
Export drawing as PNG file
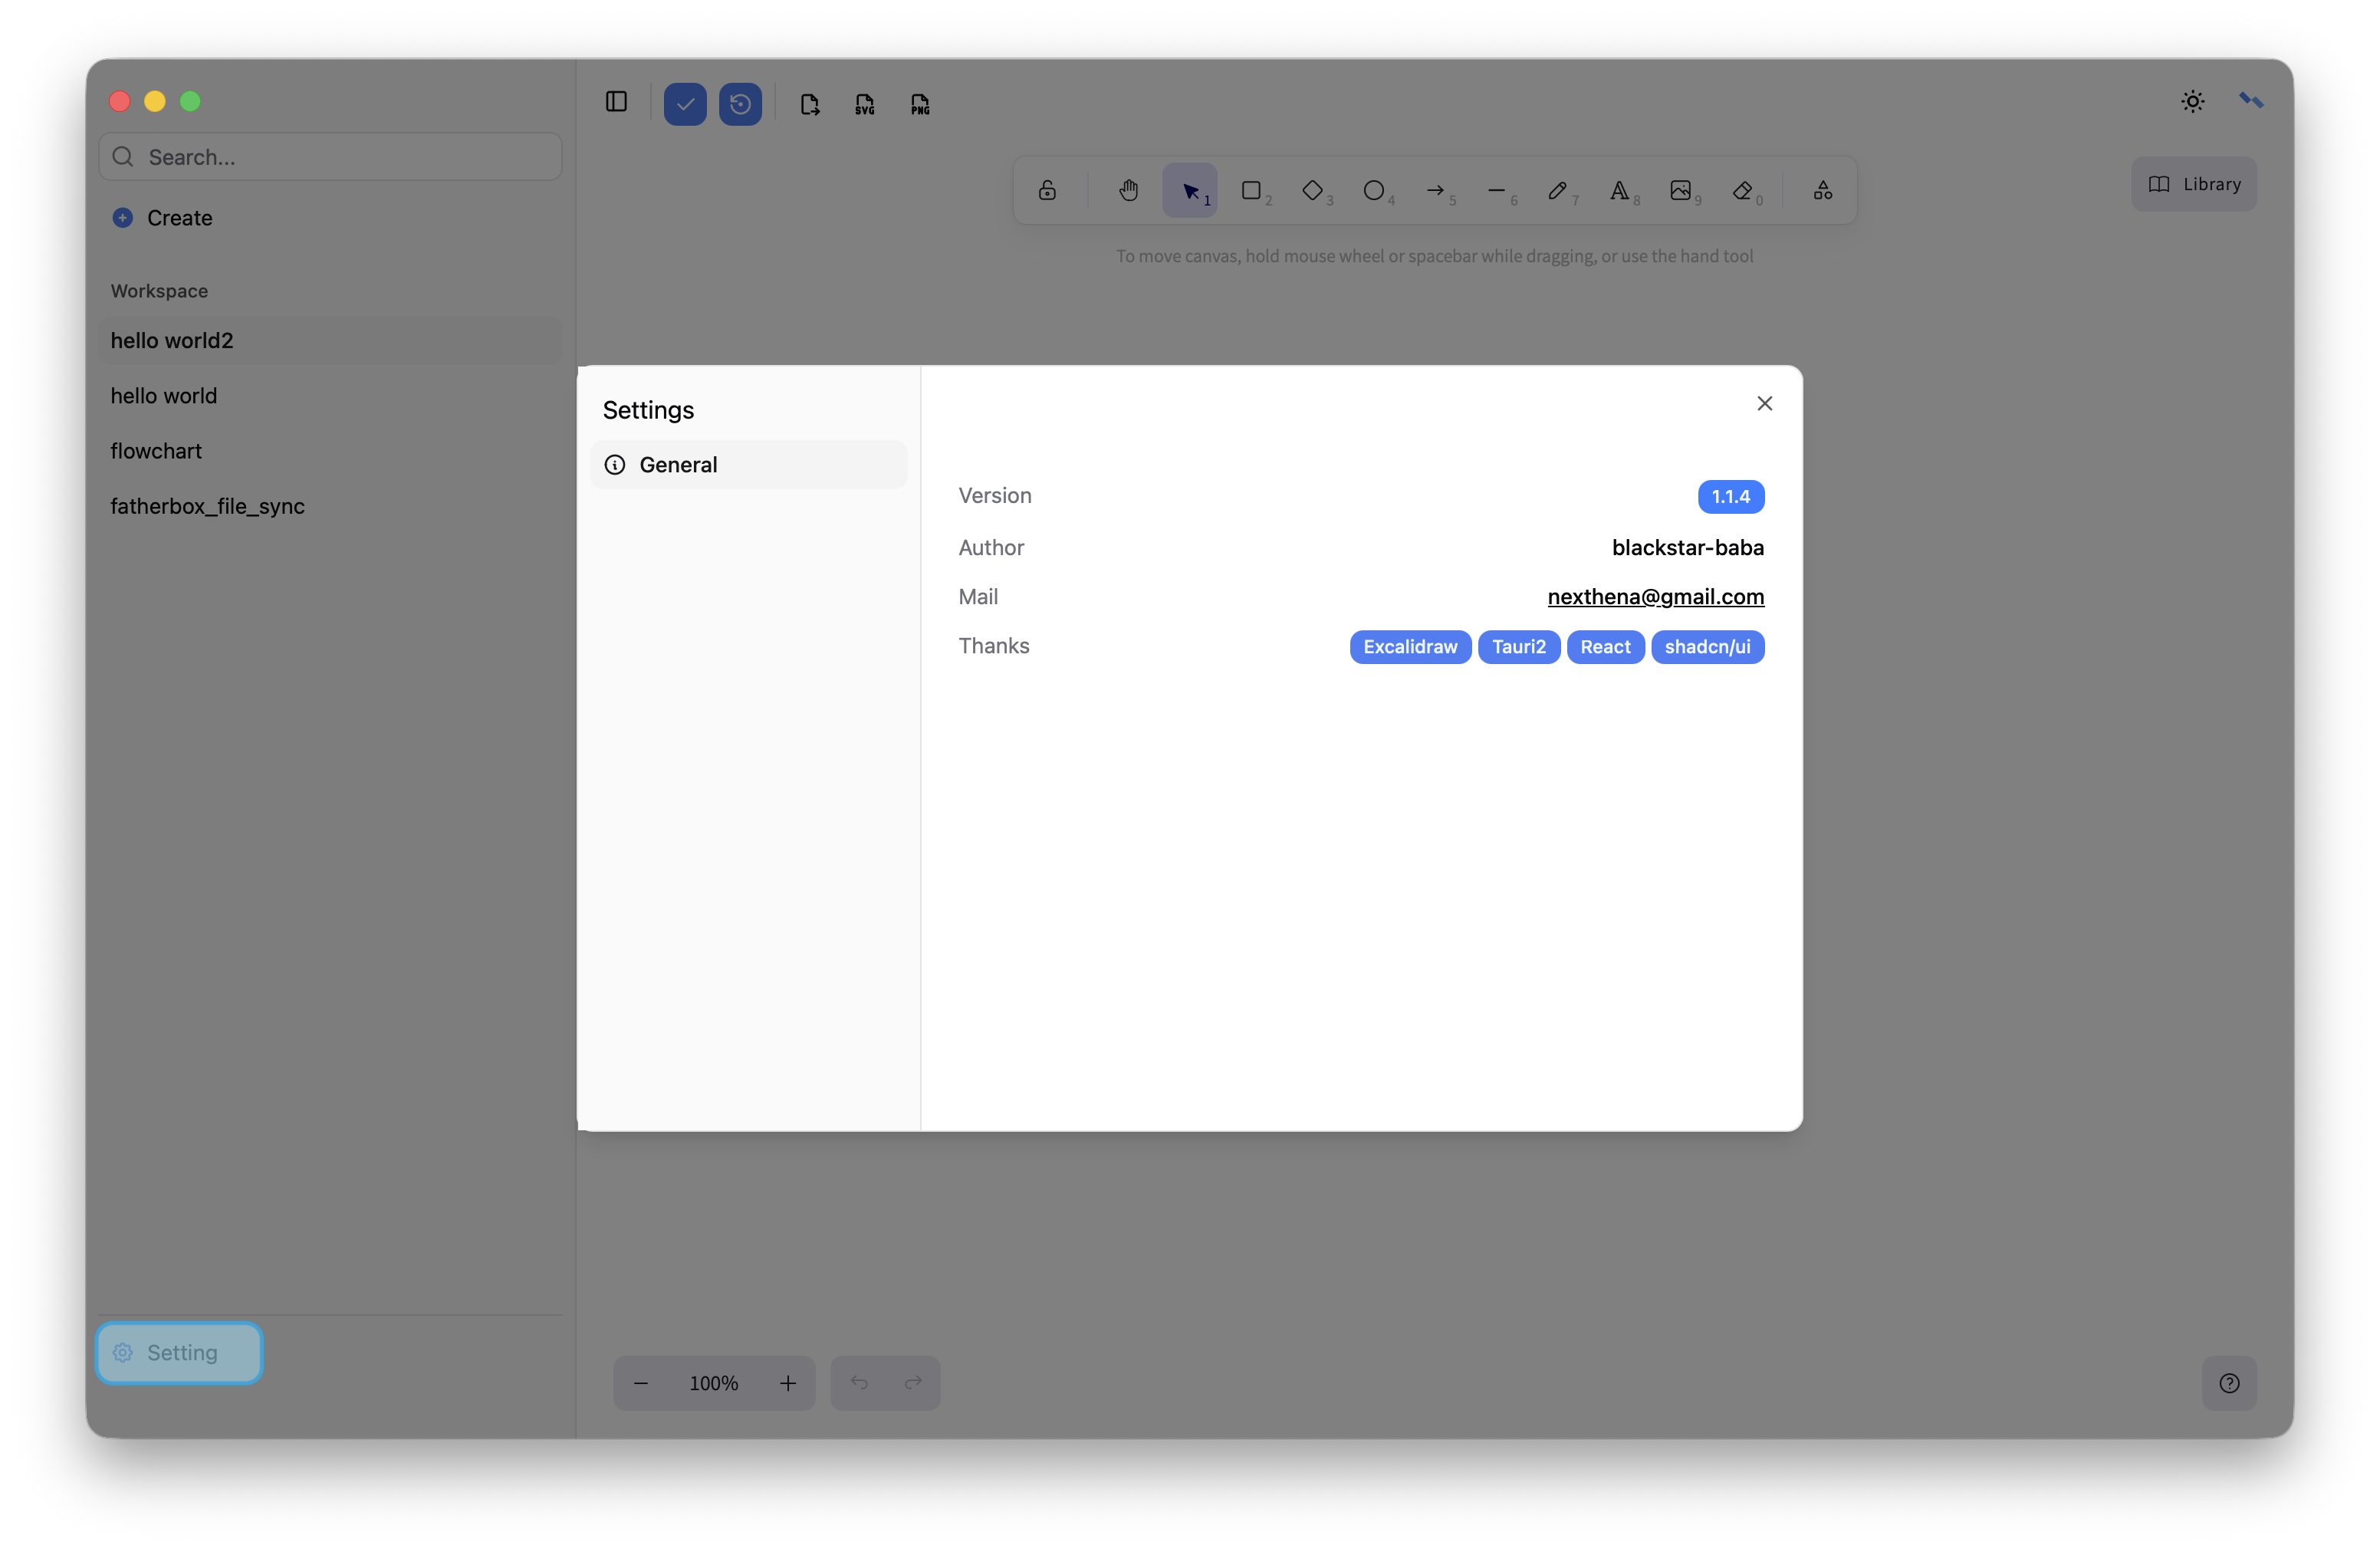coord(920,104)
